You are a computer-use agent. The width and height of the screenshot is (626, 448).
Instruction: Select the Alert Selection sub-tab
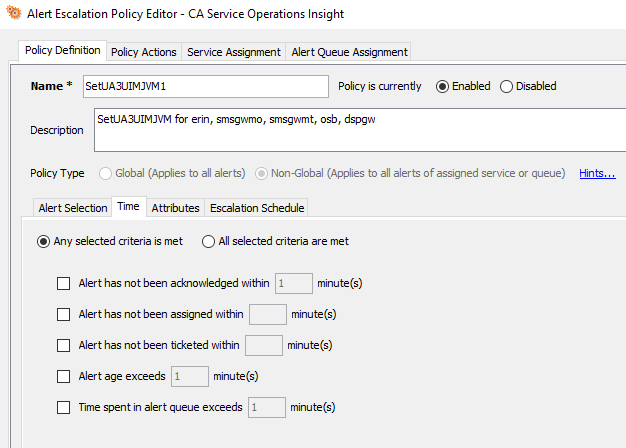point(73,208)
